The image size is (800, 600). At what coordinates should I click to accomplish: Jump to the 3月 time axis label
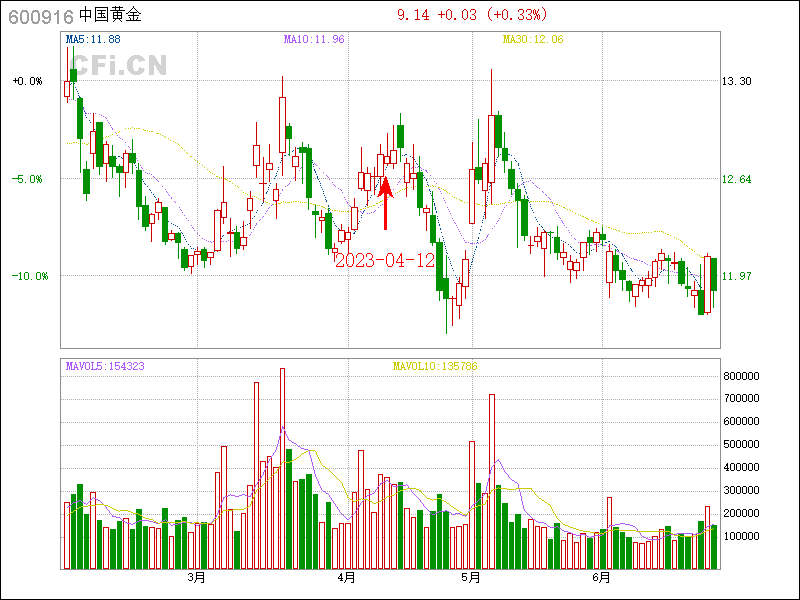point(197,578)
